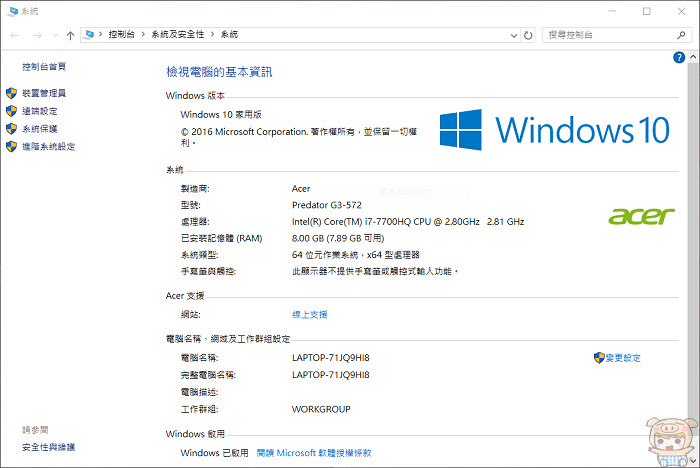
Task: Click the 64 位元作業系統 system type value
Action: [356, 255]
